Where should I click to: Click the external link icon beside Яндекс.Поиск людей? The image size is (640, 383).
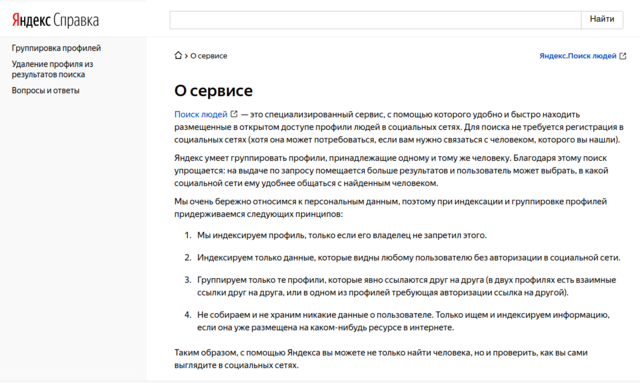tap(622, 56)
